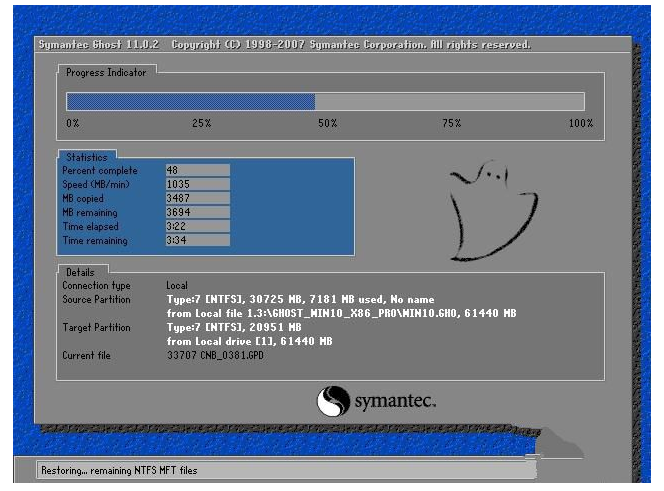Select the Current file name entry
Image resolution: width=664 pixels, height=491 pixels.
210,355
